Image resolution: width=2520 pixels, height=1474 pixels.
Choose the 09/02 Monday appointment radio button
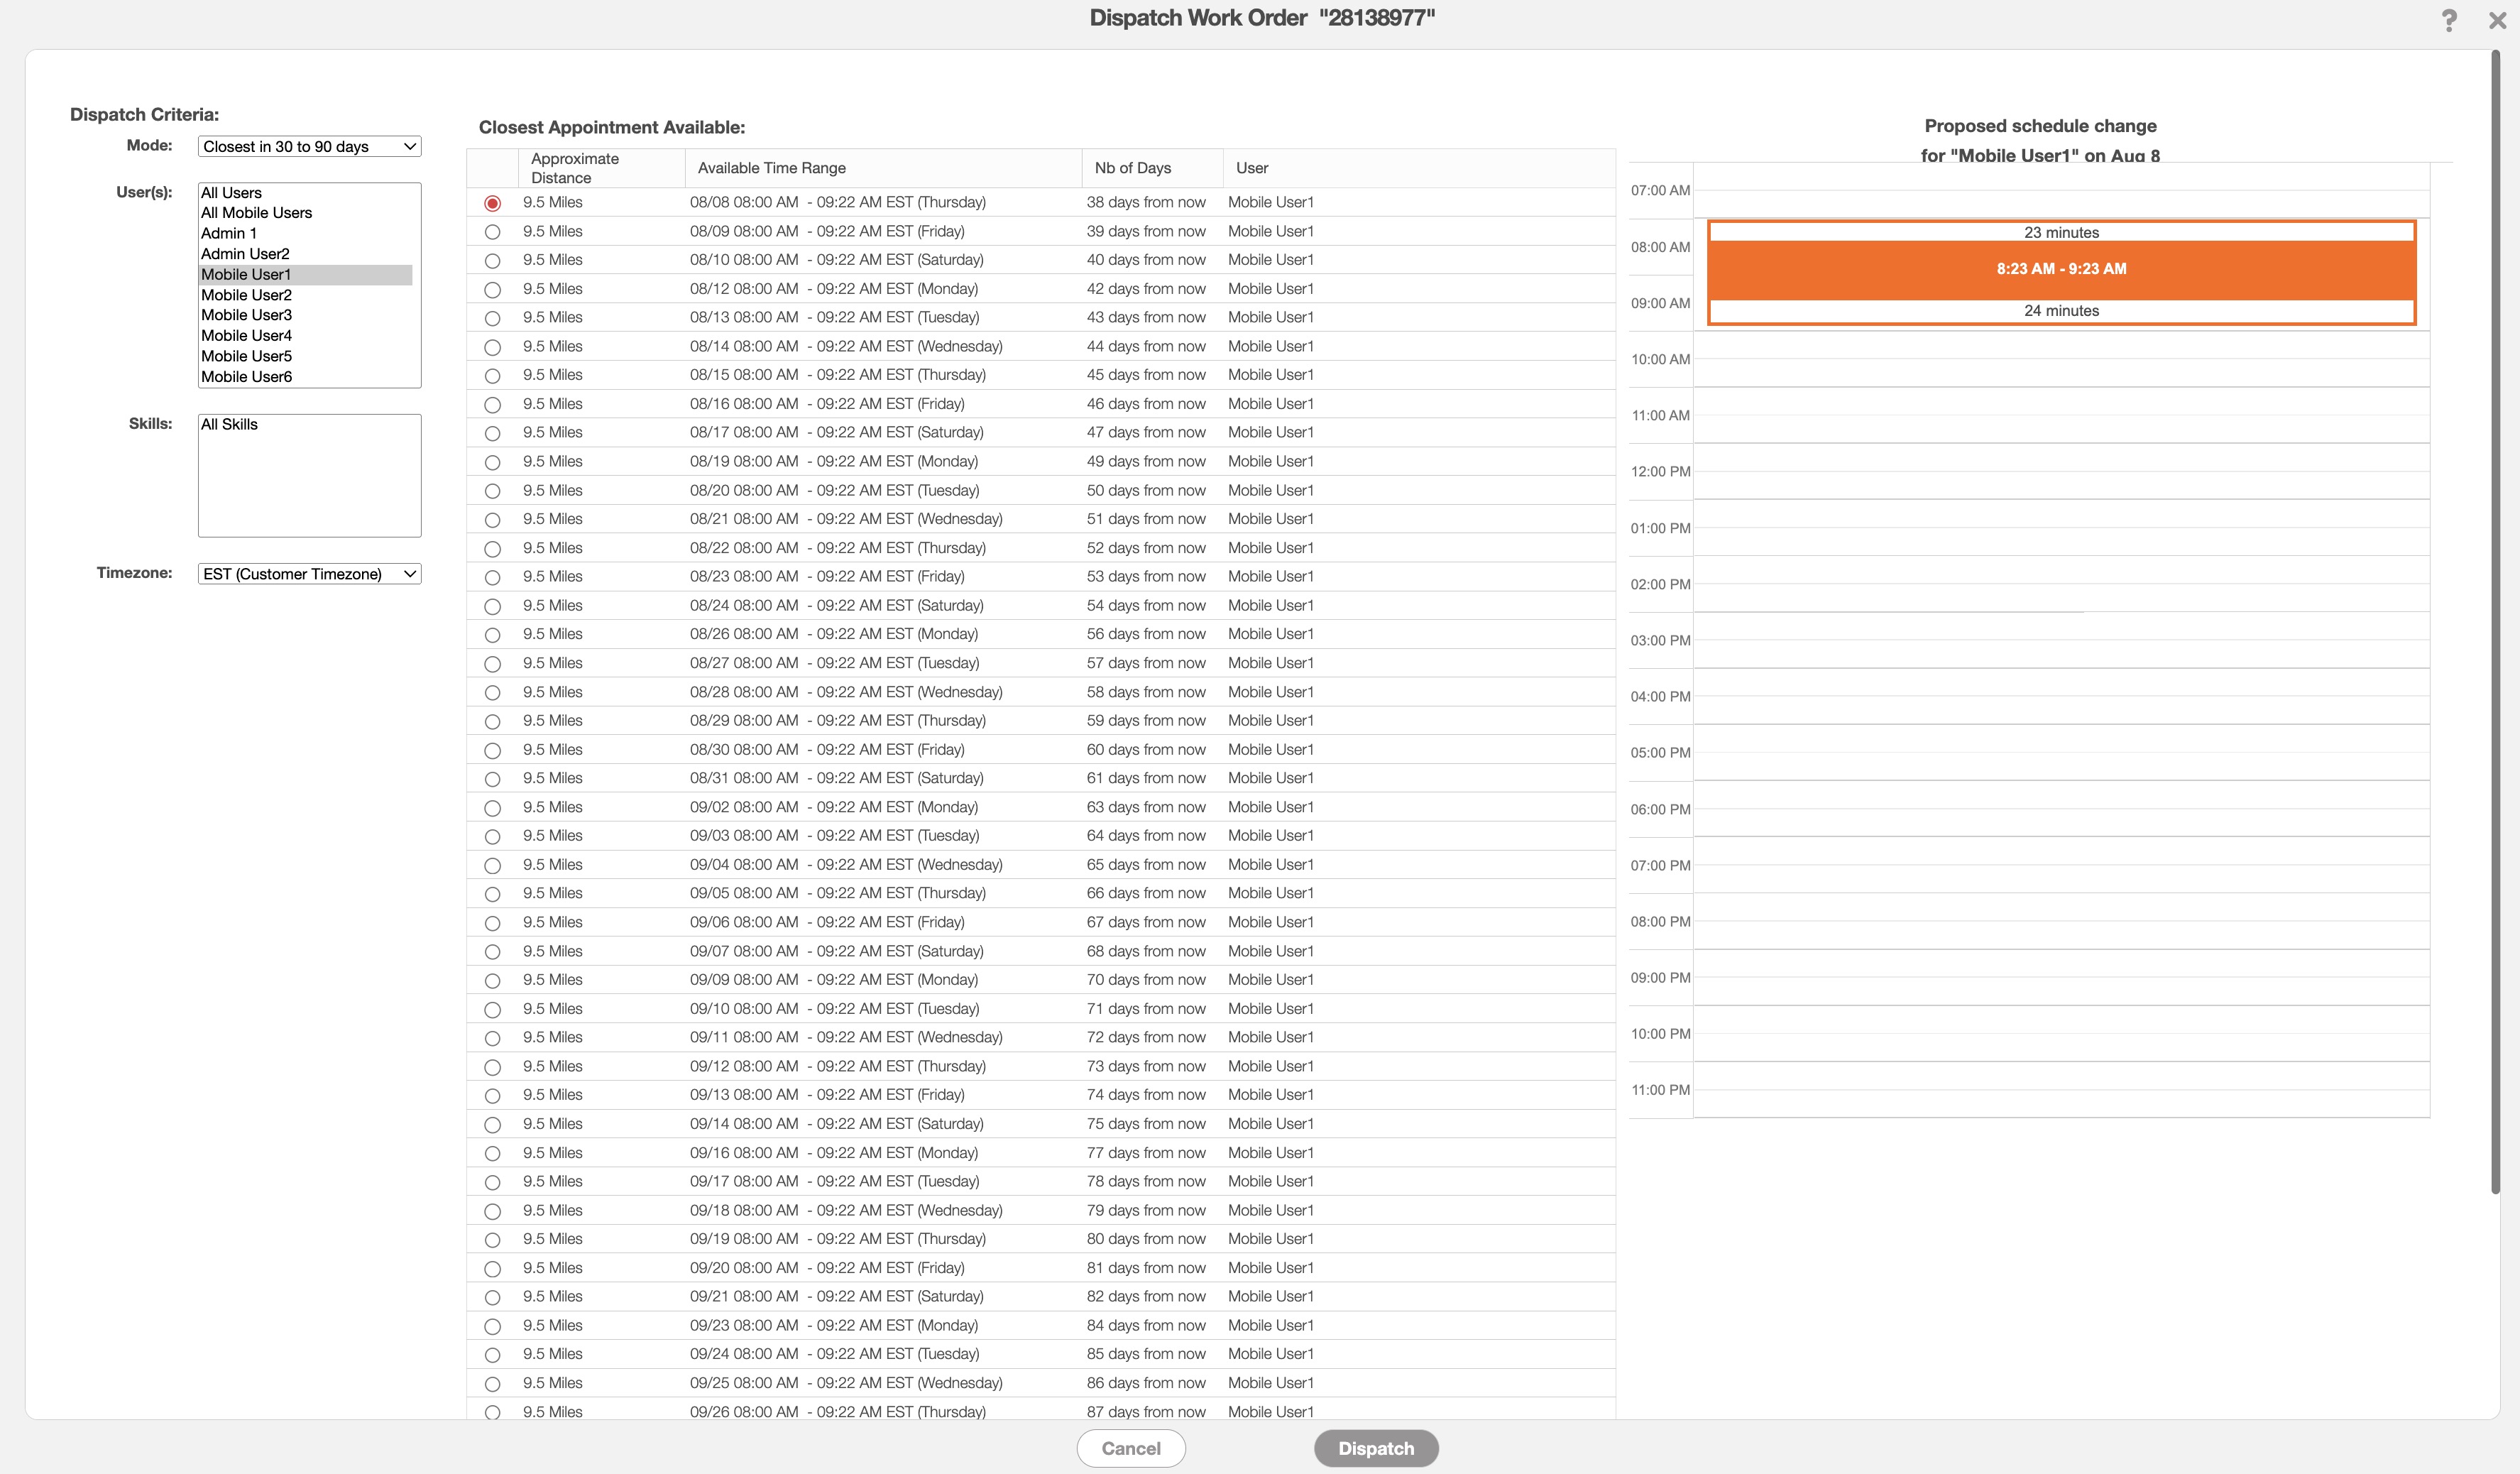[x=492, y=808]
